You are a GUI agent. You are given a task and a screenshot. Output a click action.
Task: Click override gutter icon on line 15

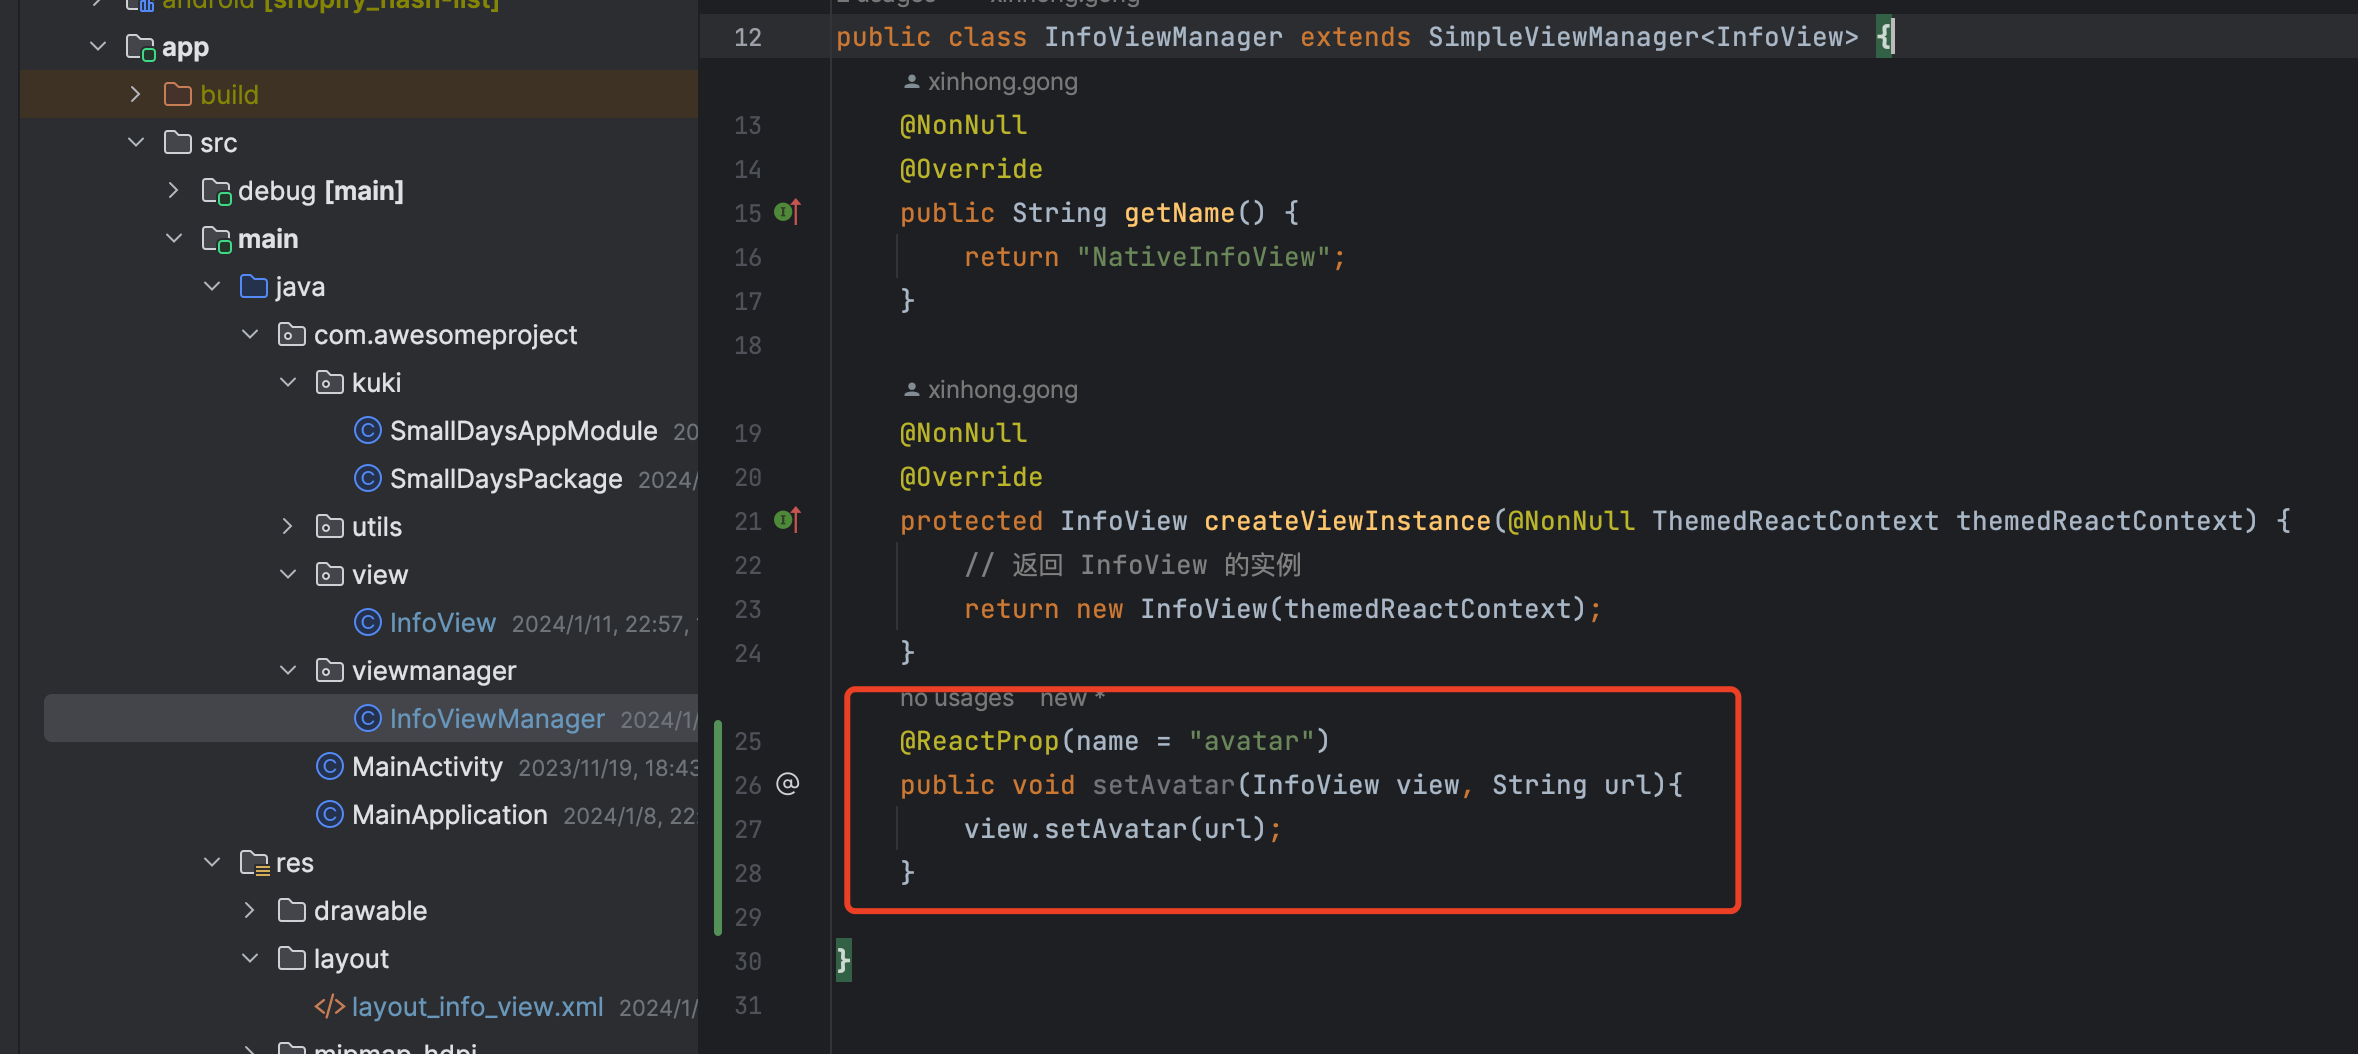click(788, 212)
